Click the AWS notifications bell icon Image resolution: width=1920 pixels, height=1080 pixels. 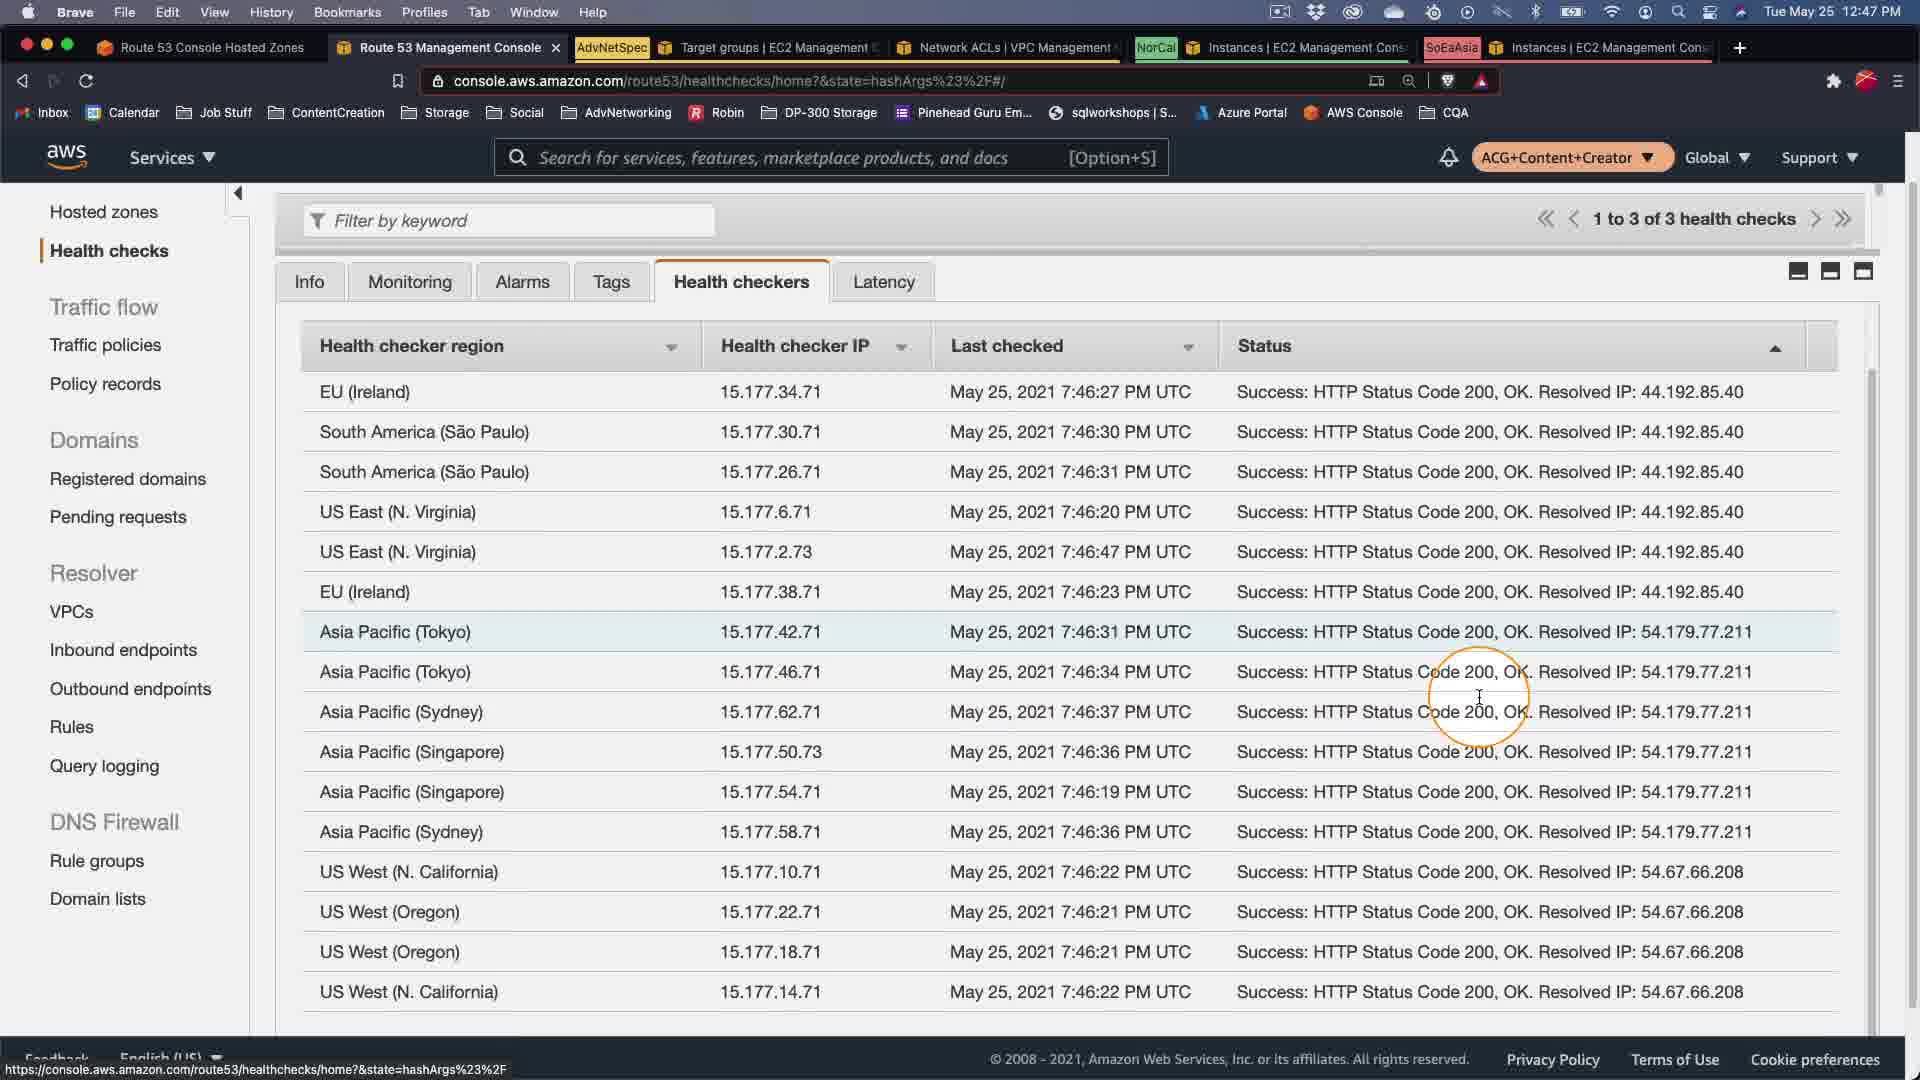[x=1447, y=158]
